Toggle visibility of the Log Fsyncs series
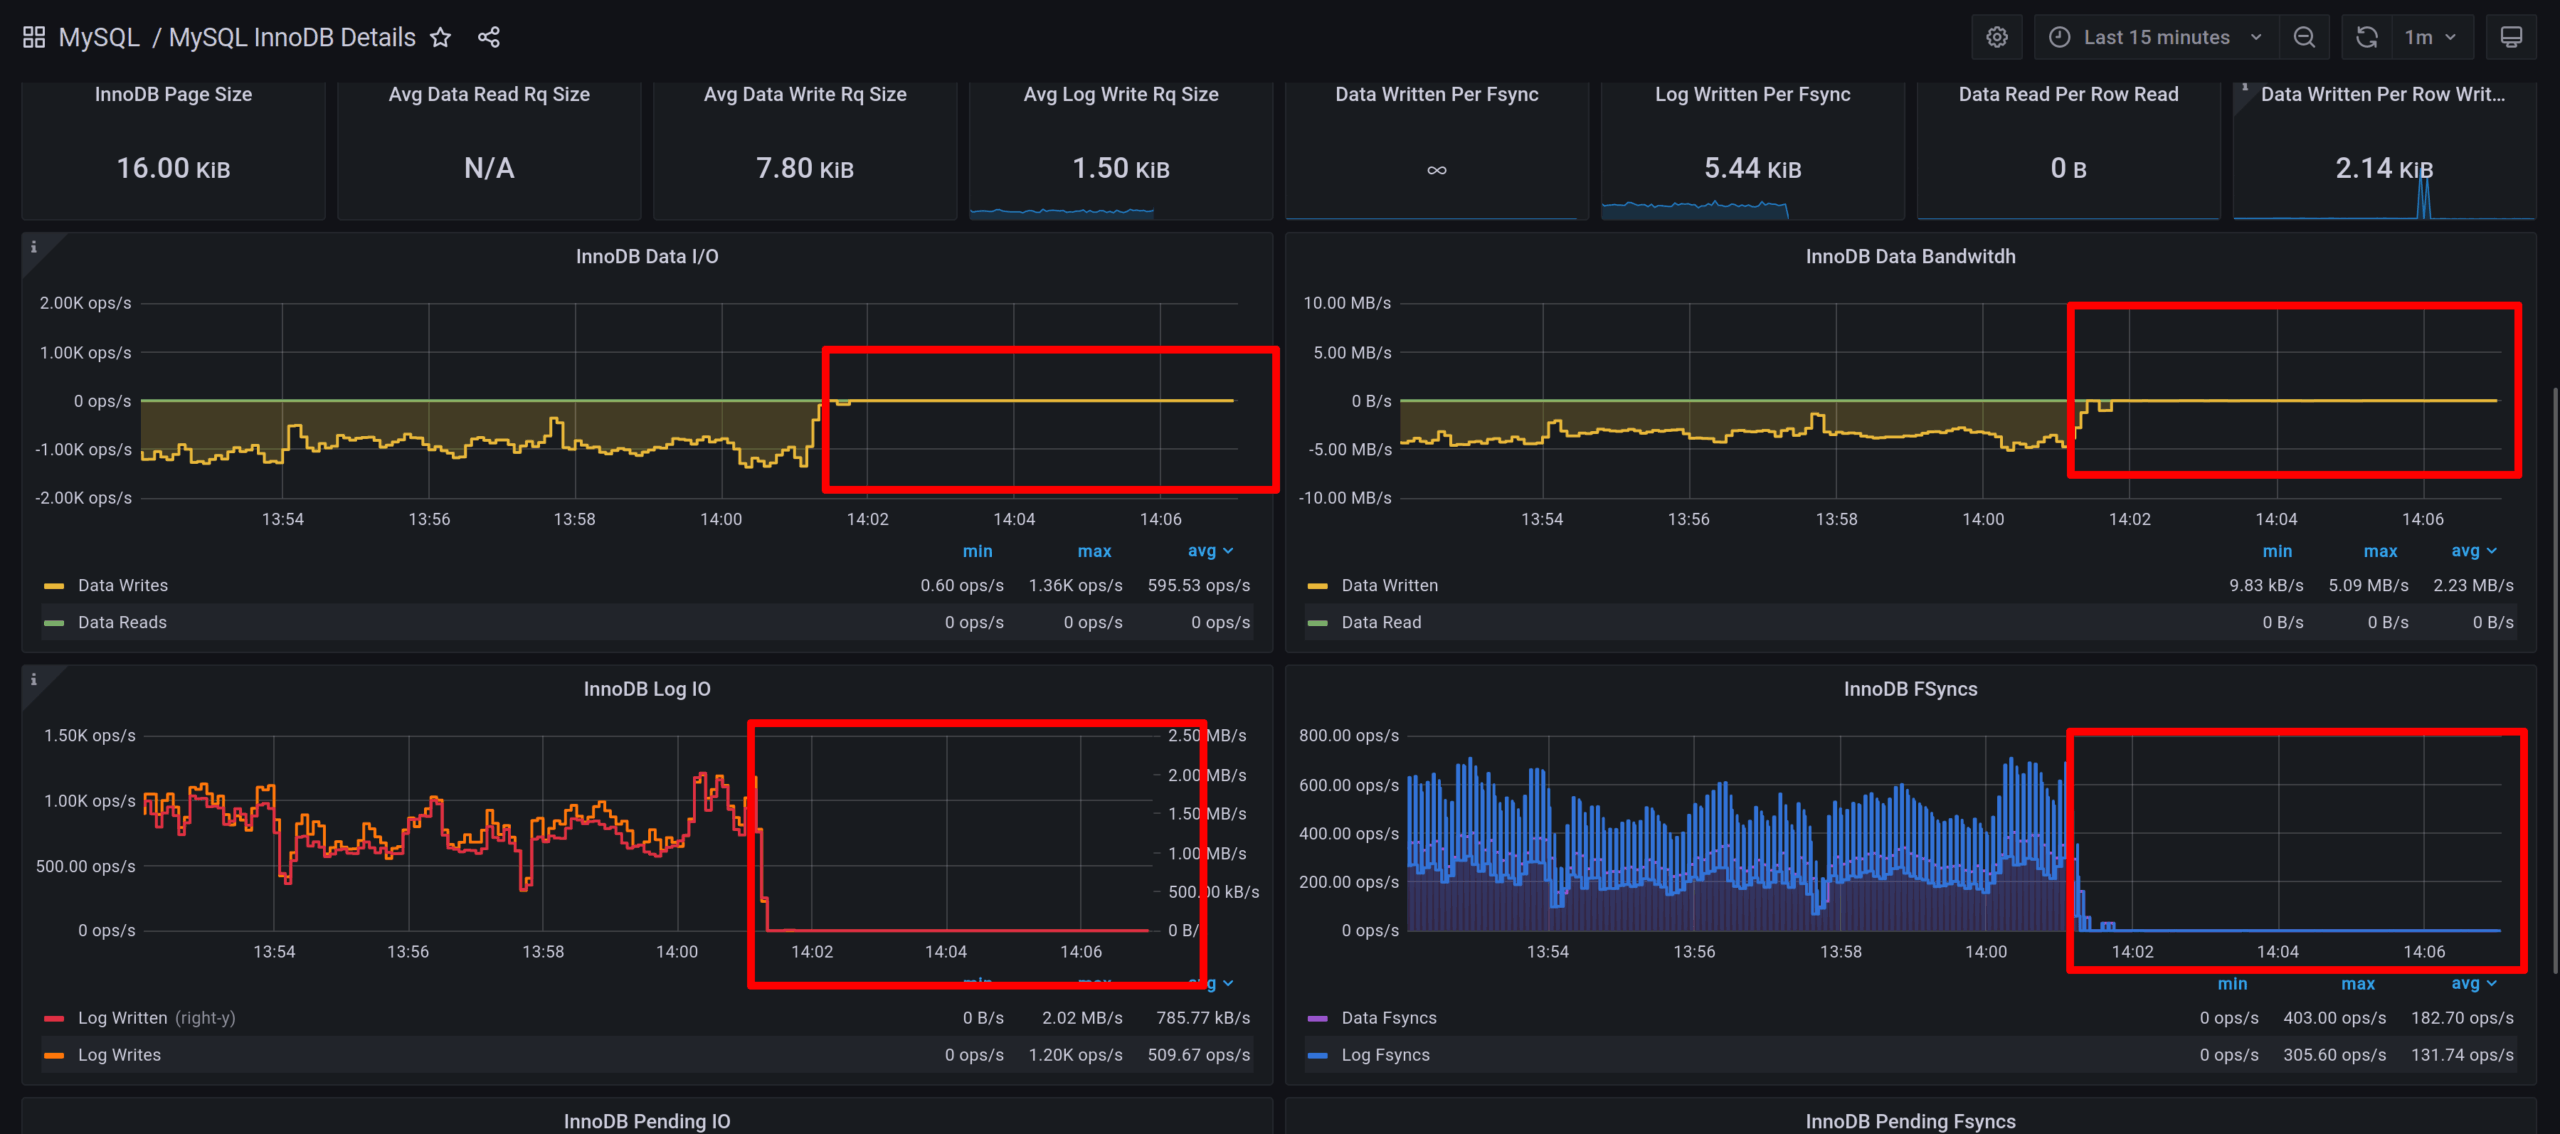2560x1134 pixels. click(x=1386, y=1054)
